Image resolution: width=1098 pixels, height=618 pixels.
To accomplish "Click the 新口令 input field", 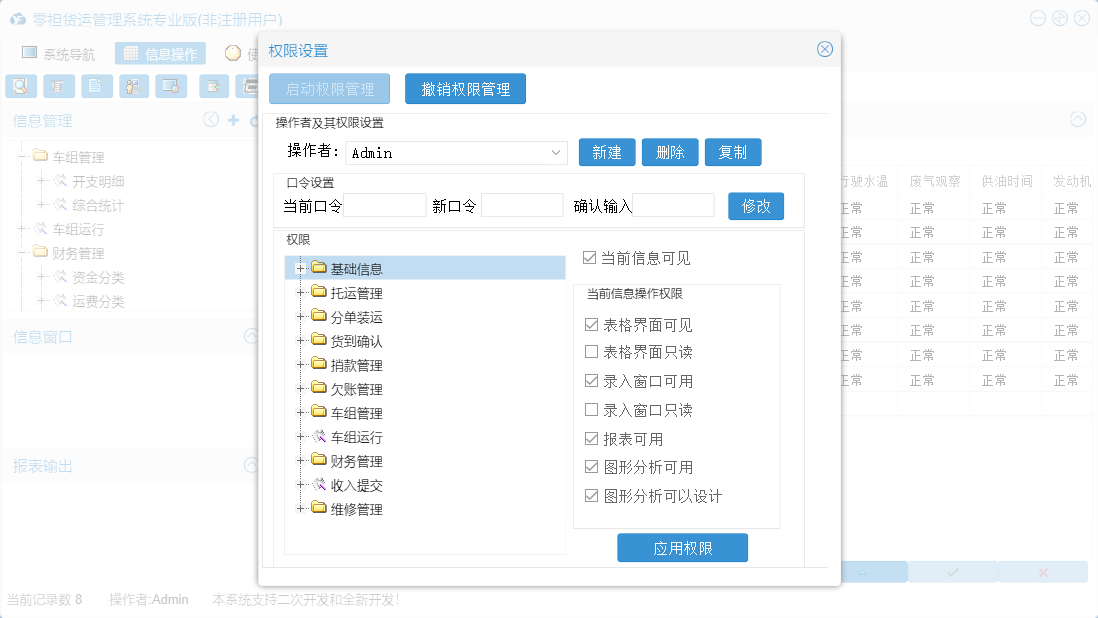I will 522,206.
